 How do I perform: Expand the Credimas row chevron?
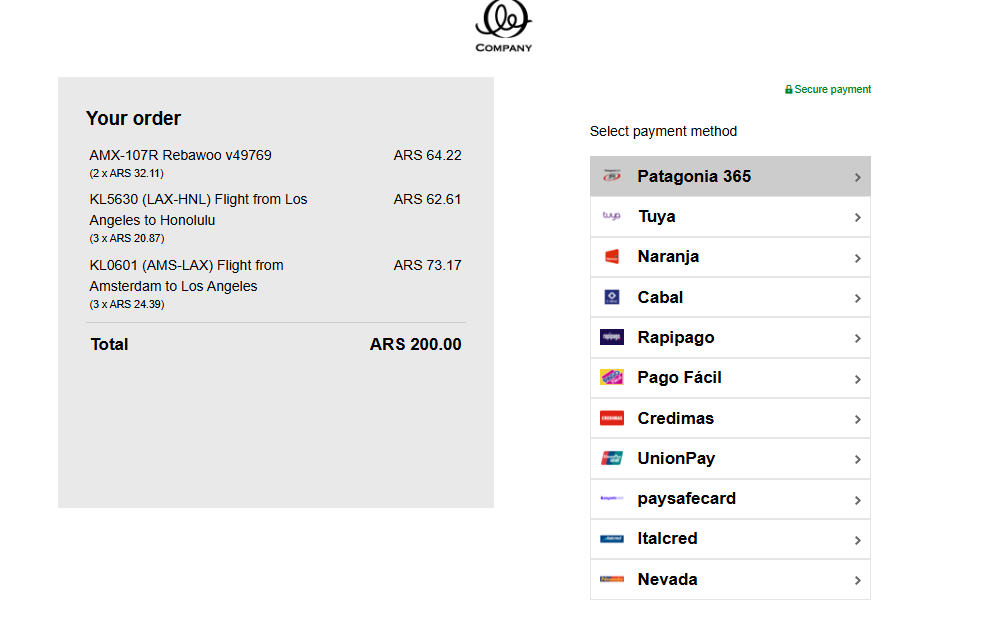click(x=857, y=419)
